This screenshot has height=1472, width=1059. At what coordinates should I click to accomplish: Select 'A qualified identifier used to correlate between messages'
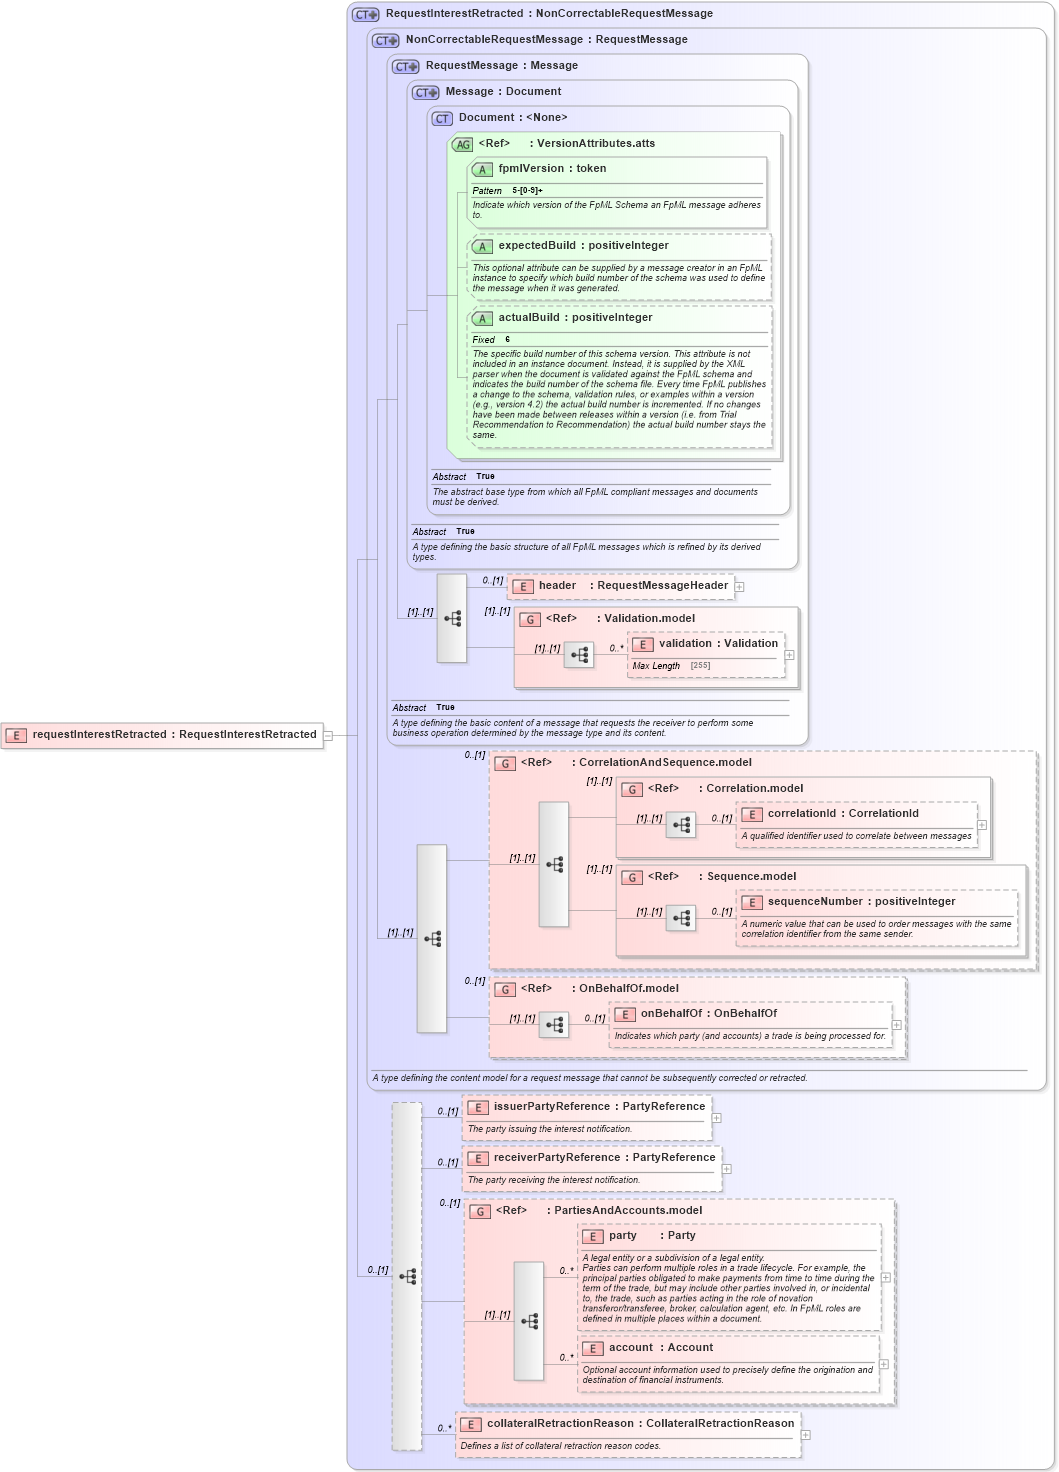point(857,836)
